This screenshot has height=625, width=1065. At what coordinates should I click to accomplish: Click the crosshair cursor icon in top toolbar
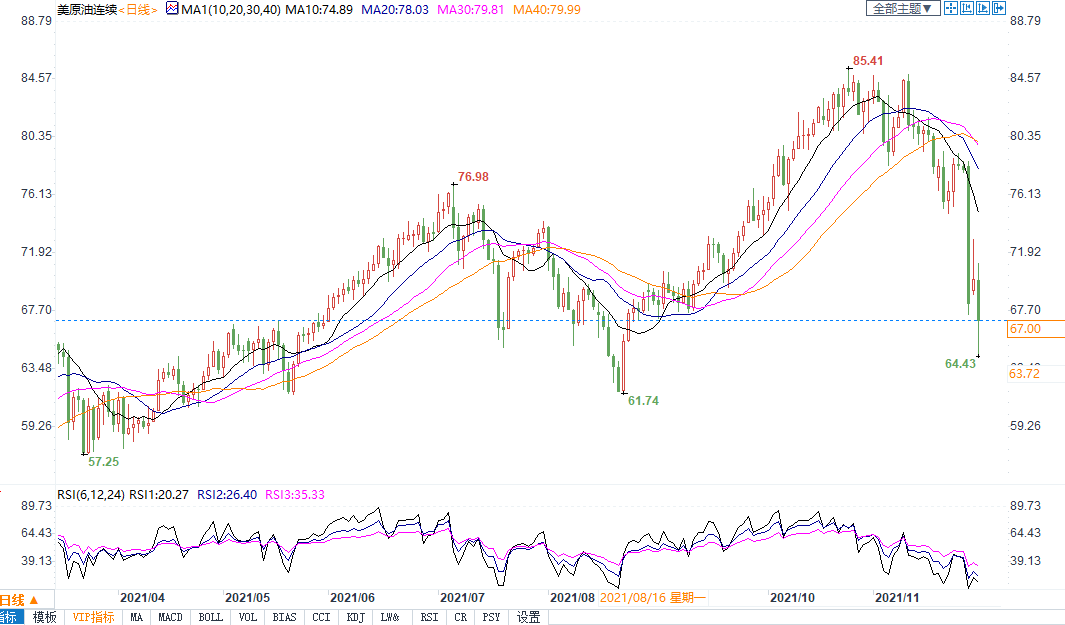coord(951,8)
